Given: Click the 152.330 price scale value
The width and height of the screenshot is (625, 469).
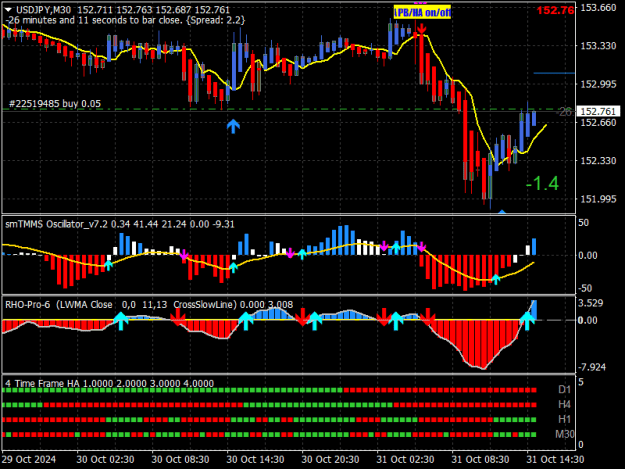Looking at the screenshot, I should click(x=598, y=161).
